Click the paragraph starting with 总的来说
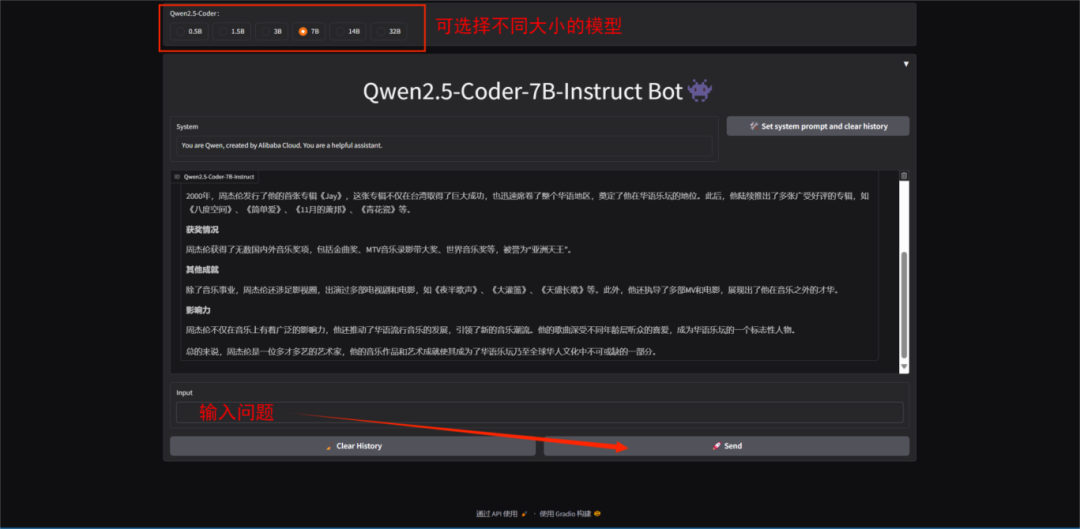Image resolution: width=1080 pixels, height=529 pixels. pos(421,351)
